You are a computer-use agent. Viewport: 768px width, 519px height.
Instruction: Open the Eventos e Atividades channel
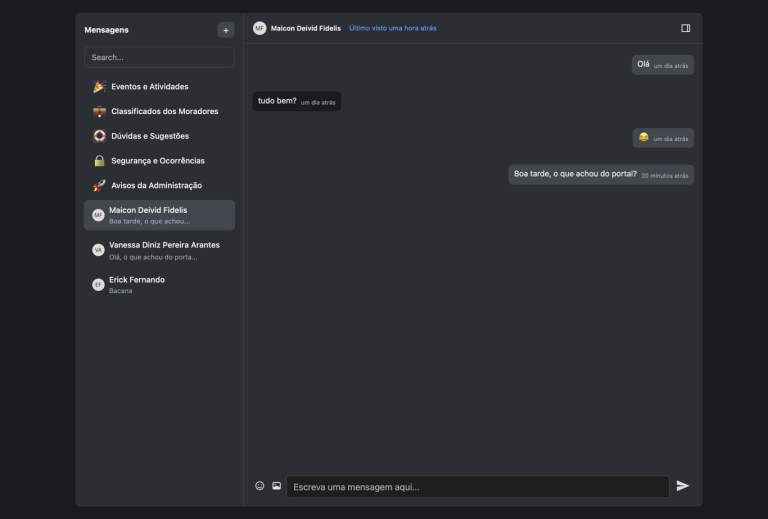click(150, 87)
